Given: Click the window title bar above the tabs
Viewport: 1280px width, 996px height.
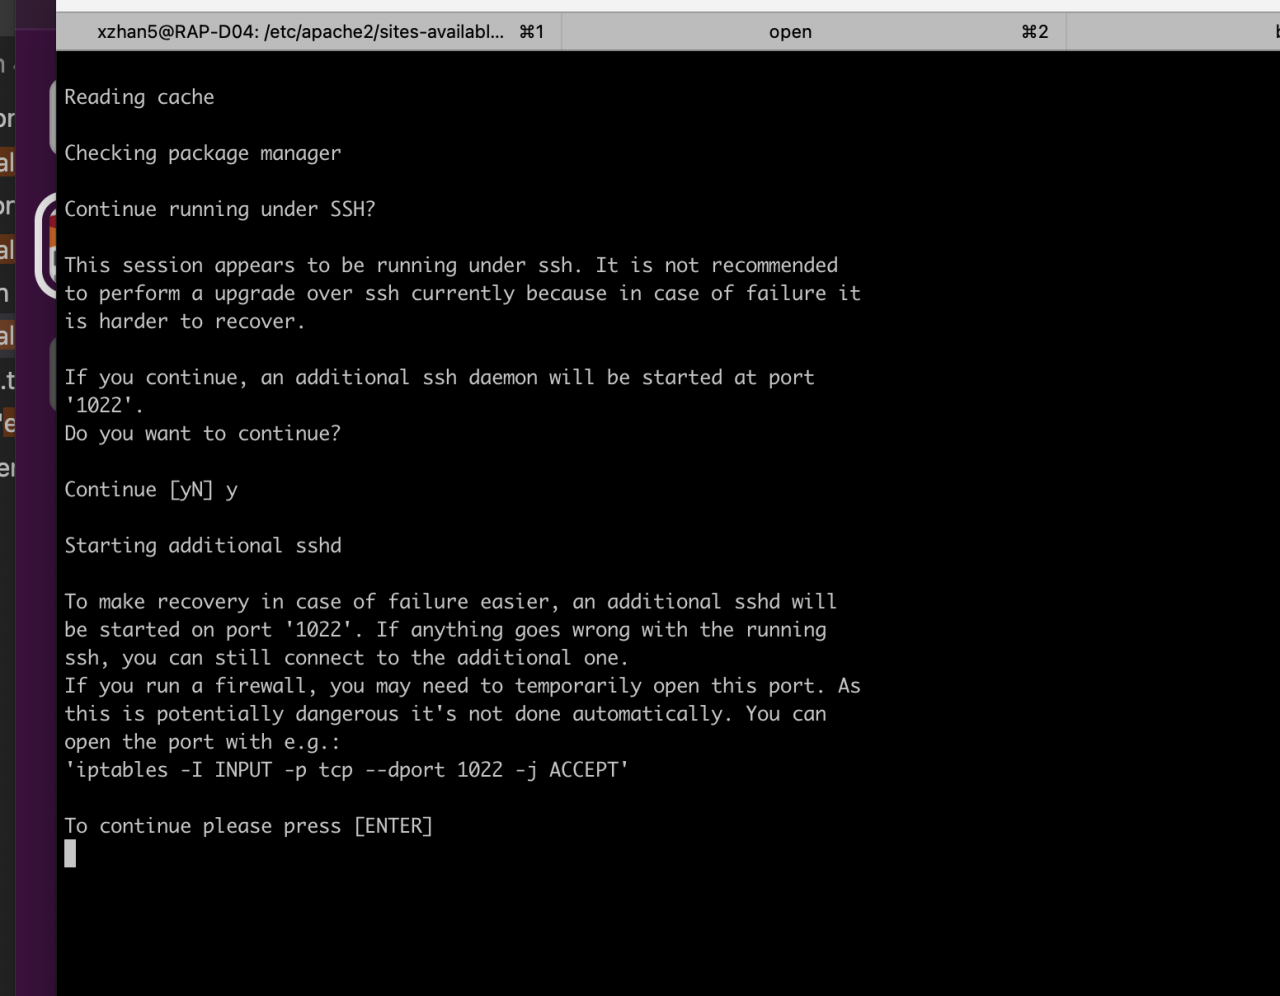Looking at the screenshot, I should tap(640, 6).
